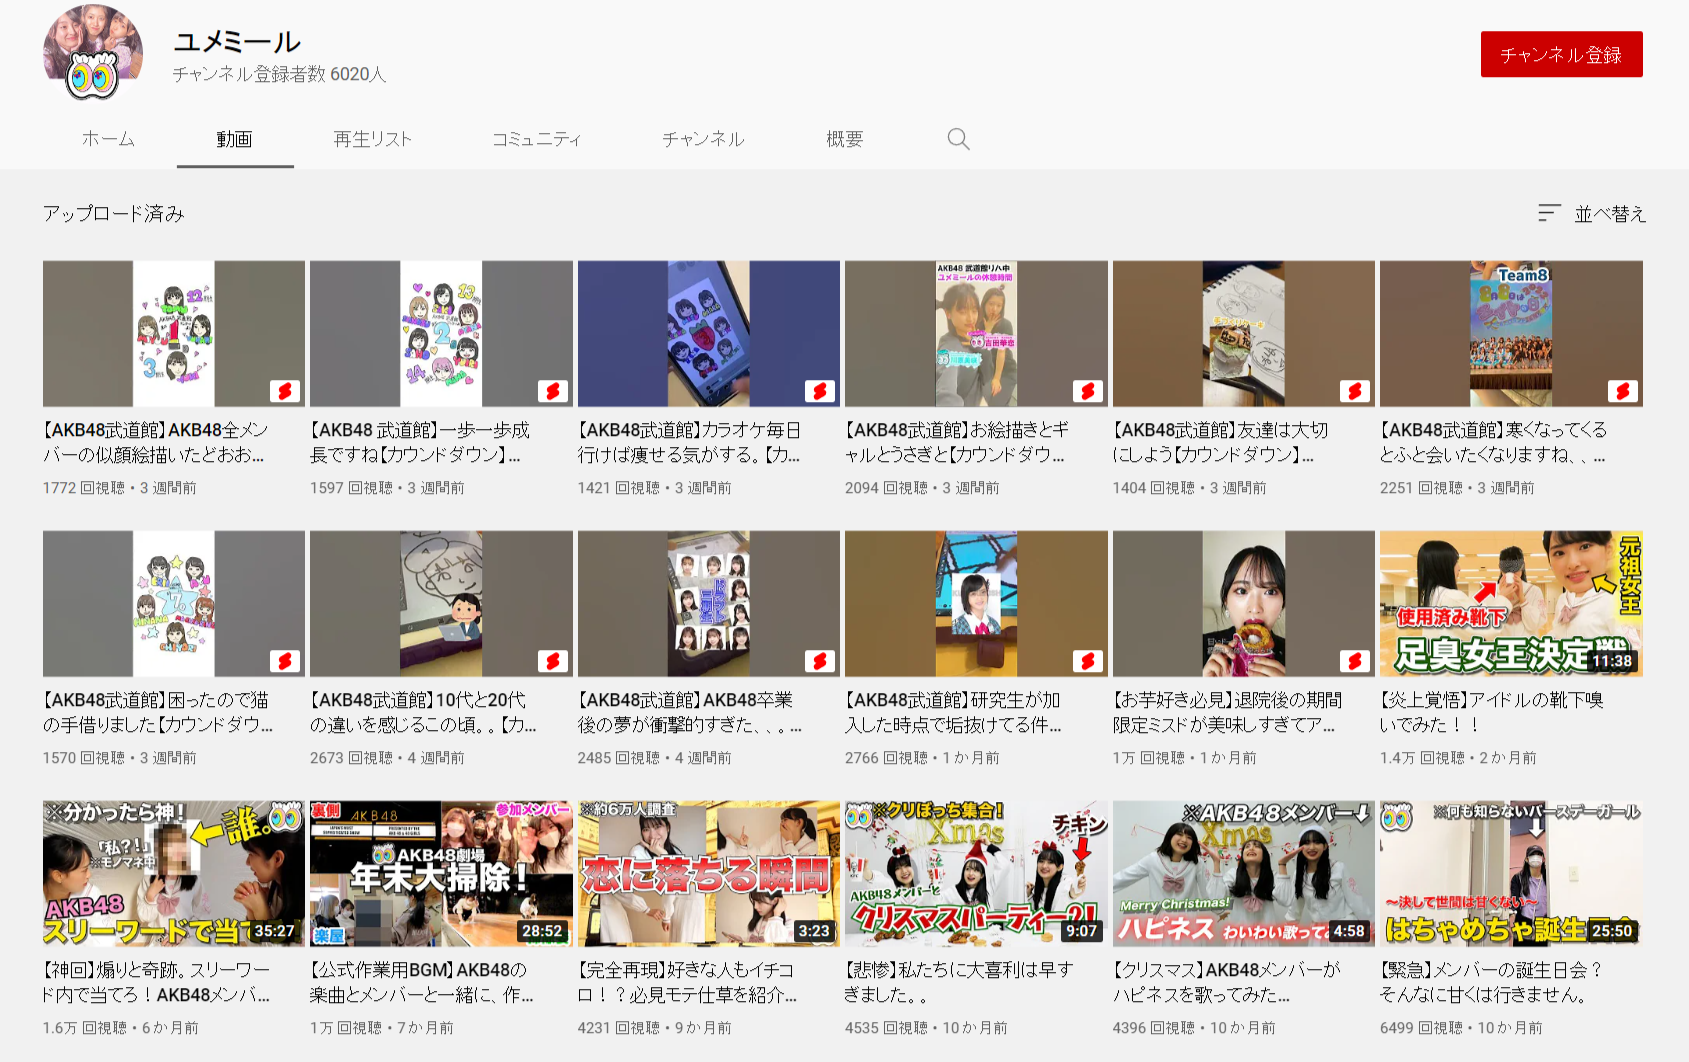Open the 足臭女王決定 11:38 thumbnail

coord(1511,604)
